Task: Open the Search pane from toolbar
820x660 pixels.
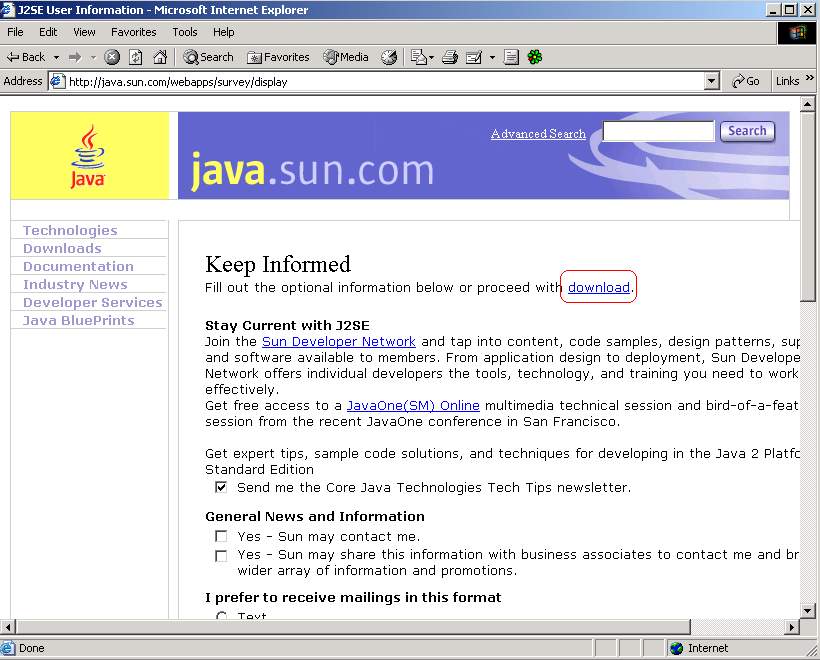Action: (x=208, y=57)
